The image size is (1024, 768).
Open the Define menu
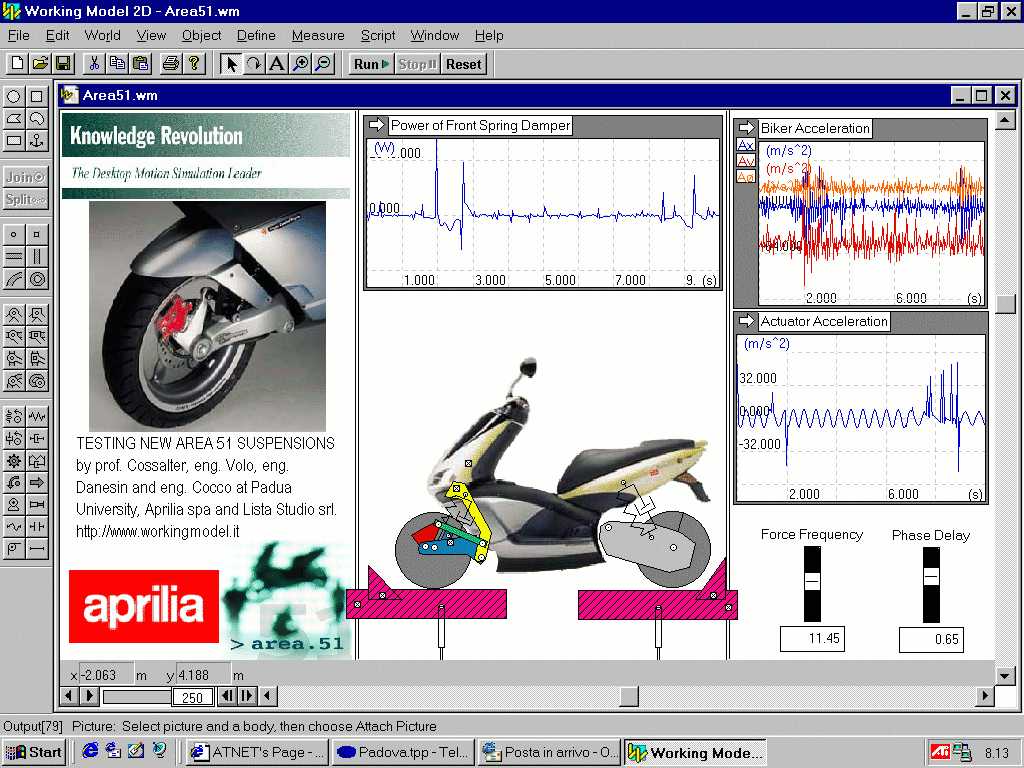(256, 35)
